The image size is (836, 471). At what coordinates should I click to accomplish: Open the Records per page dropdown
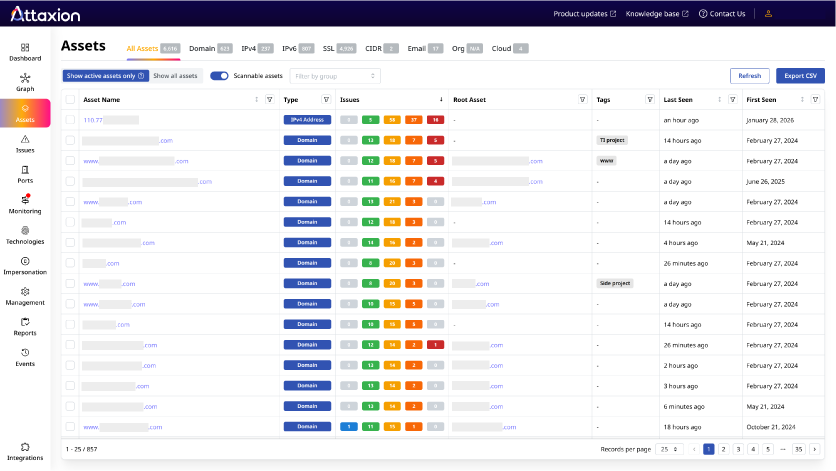point(669,449)
